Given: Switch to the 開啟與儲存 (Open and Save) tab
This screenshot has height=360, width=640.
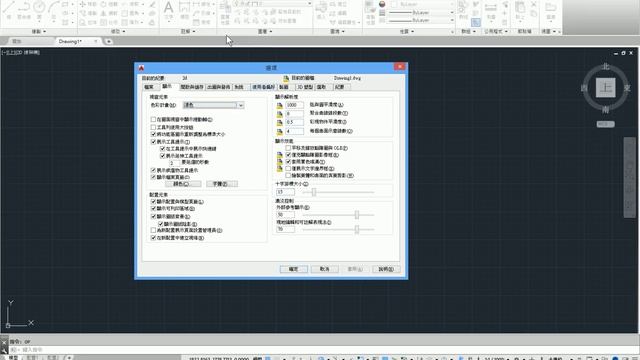Looking at the screenshot, I should click(191, 87).
